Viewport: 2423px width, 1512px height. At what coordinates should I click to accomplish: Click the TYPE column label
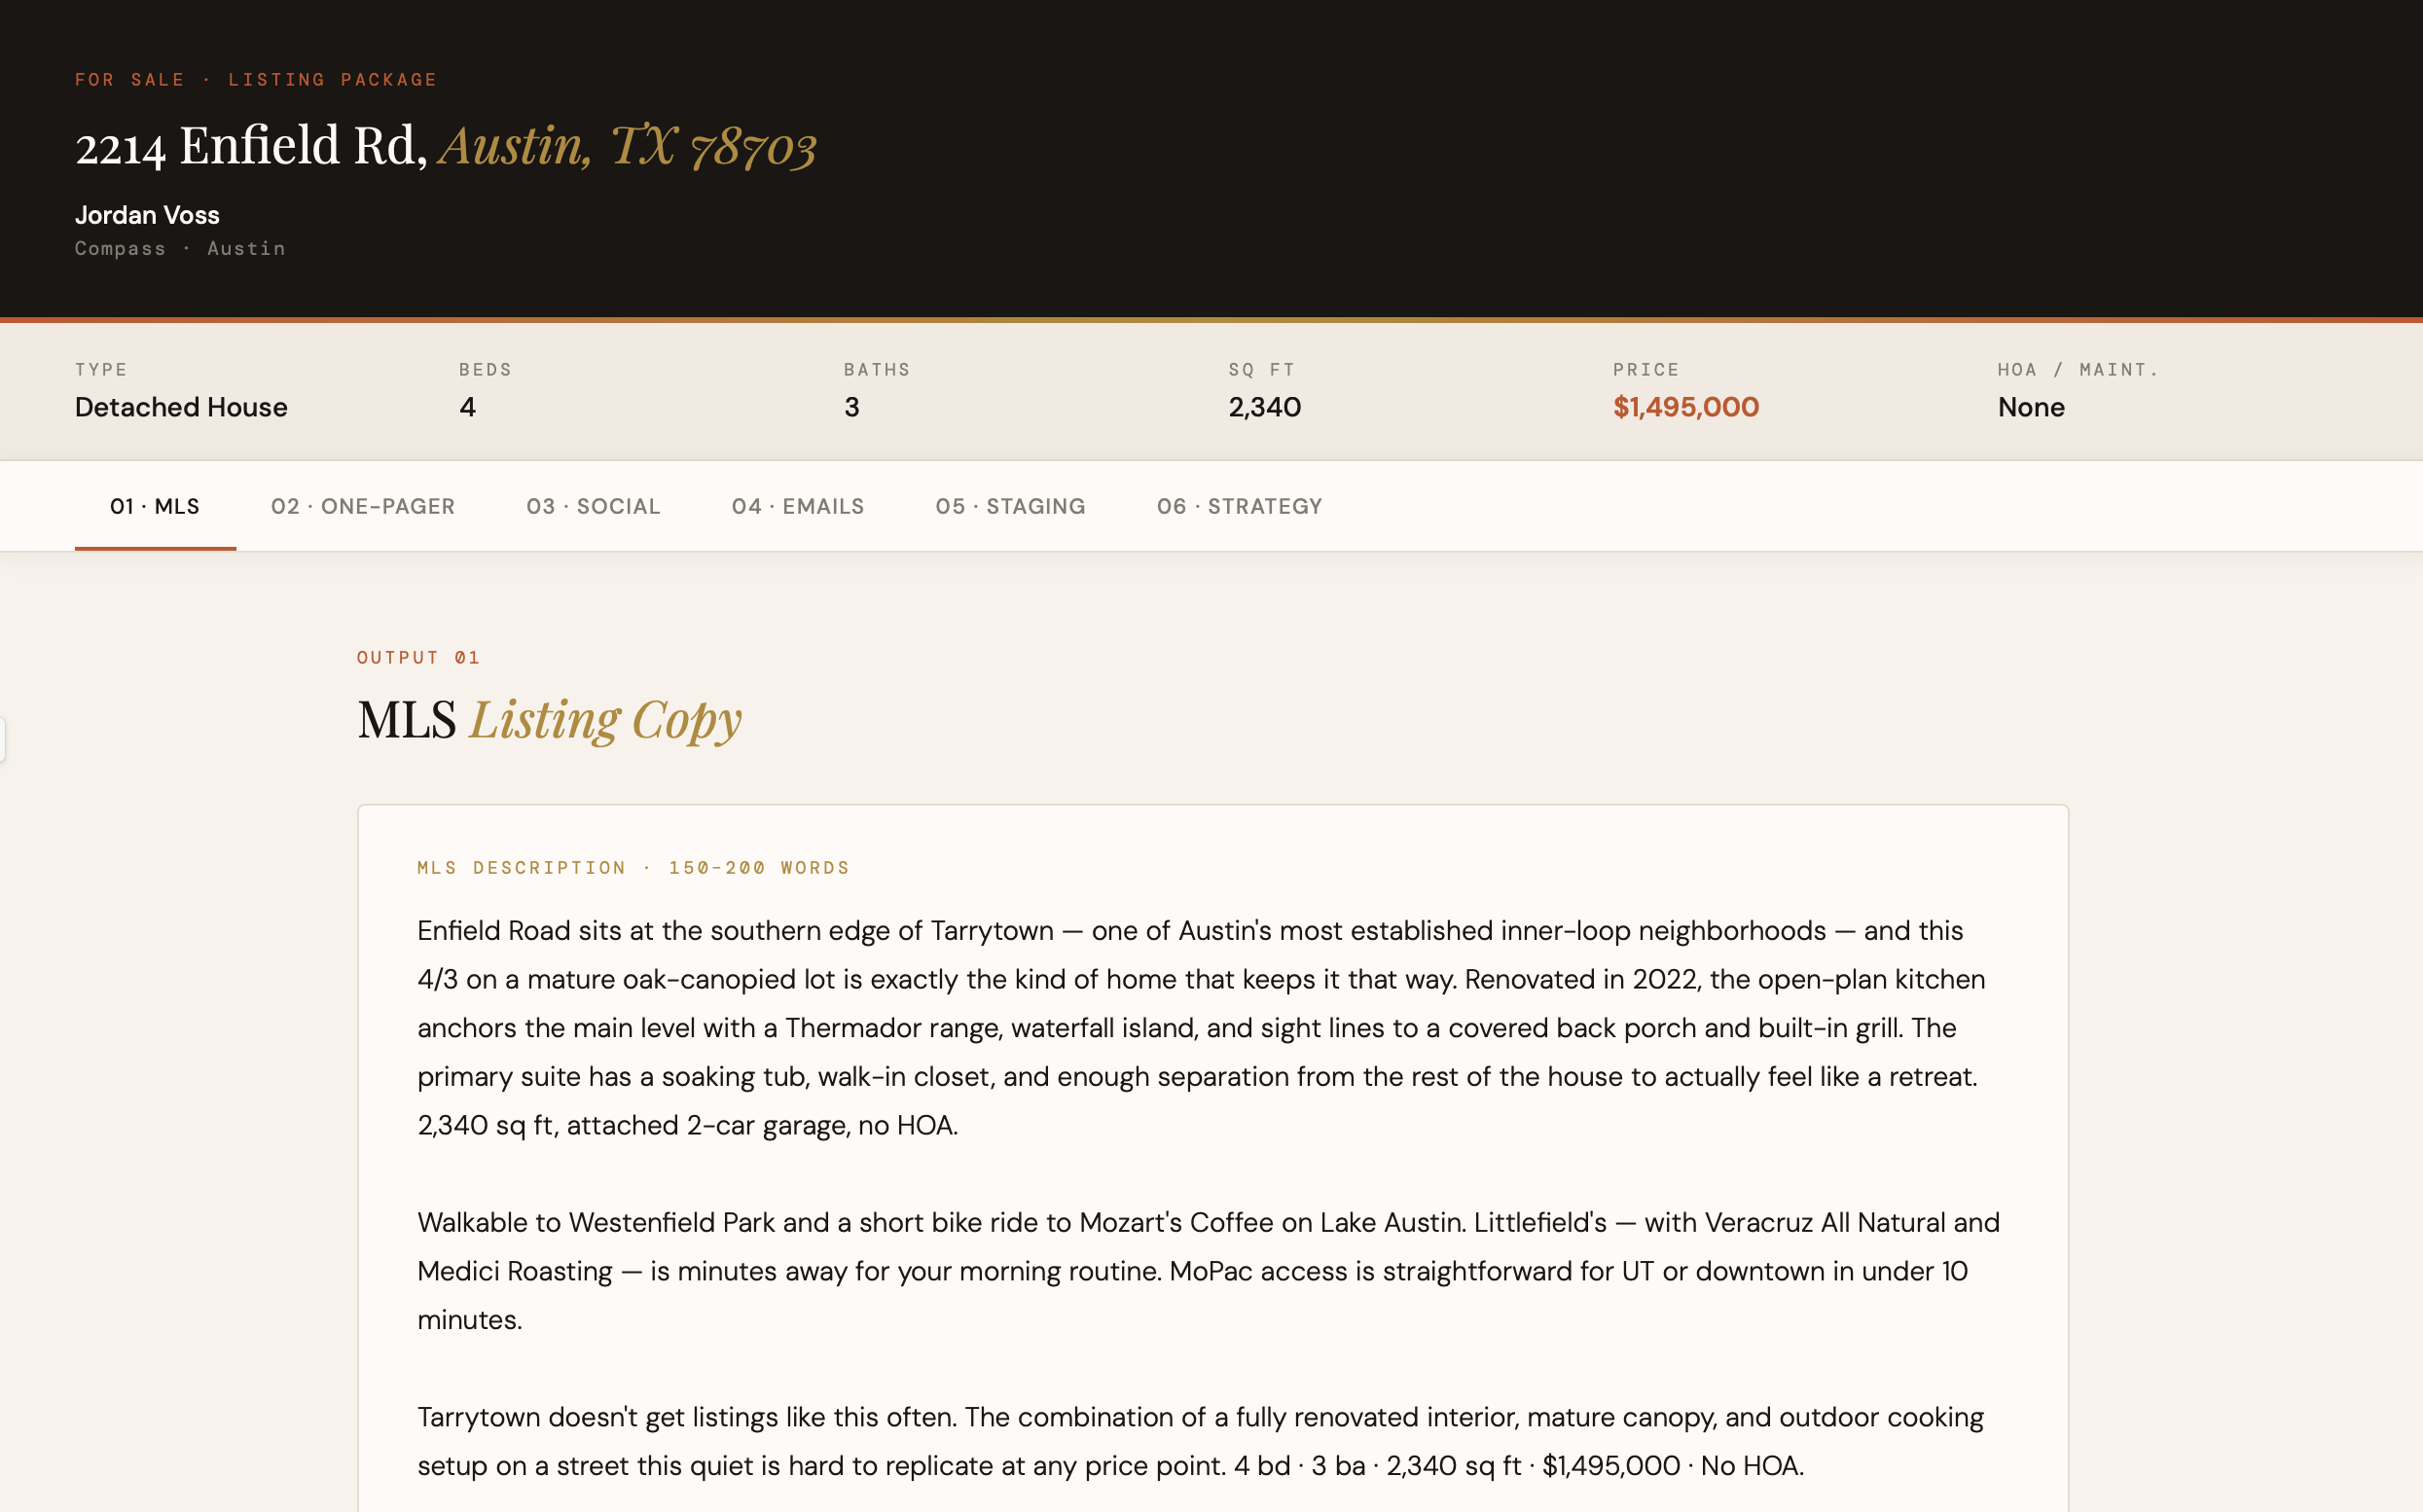click(x=101, y=369)
